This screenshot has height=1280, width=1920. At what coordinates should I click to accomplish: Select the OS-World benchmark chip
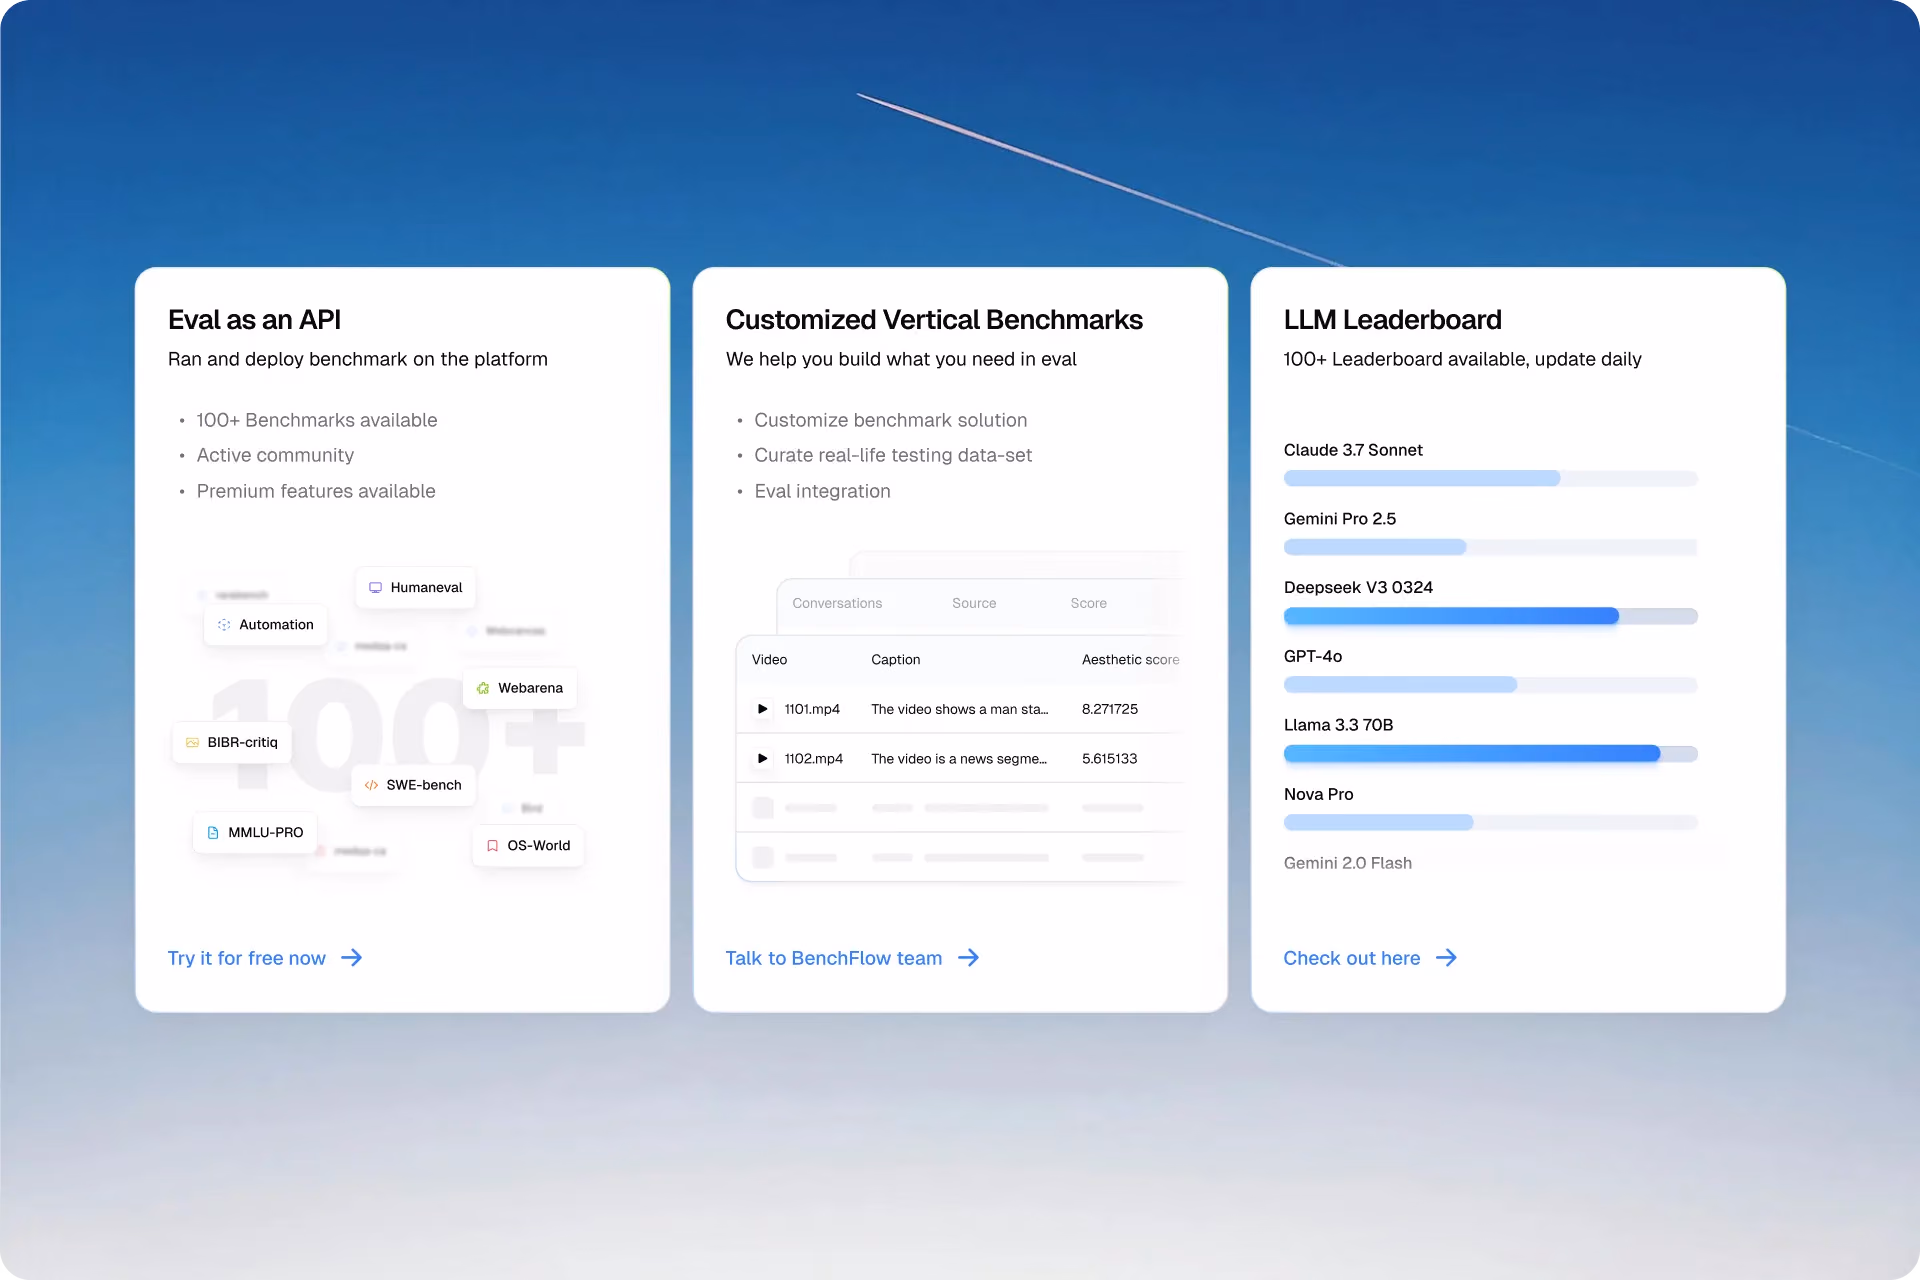(528, 845)
